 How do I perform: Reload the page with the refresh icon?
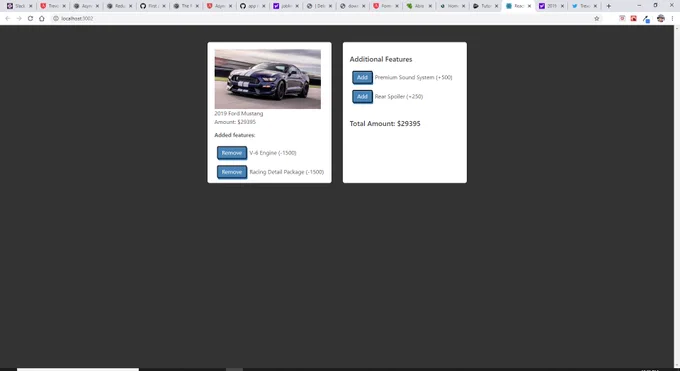pos(30,18)
